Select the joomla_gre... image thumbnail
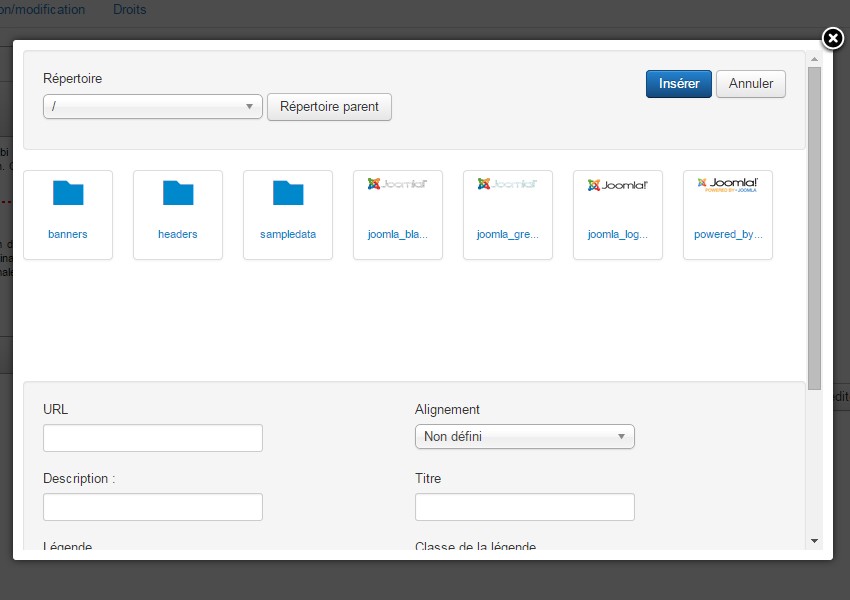Screen dimensions: 850x600 [x=507, y=184]
